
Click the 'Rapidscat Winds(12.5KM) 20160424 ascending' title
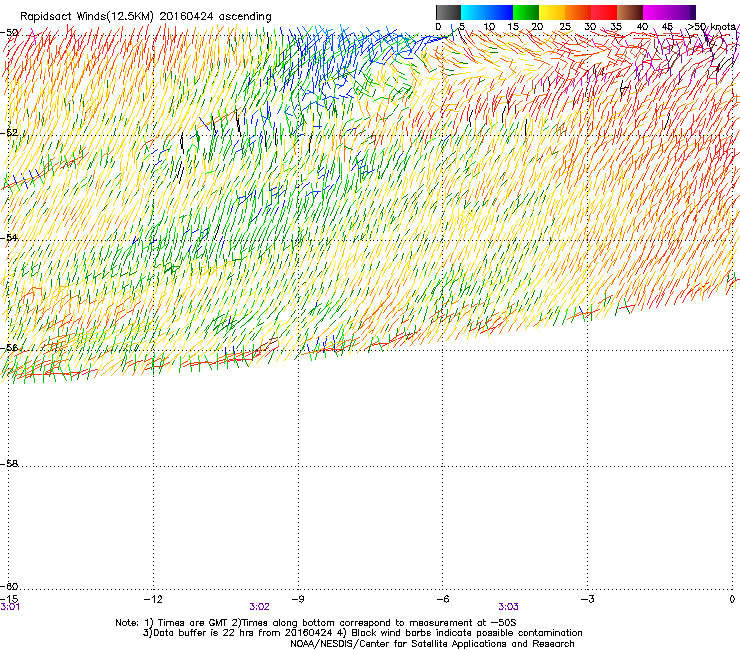coord(146,17)
